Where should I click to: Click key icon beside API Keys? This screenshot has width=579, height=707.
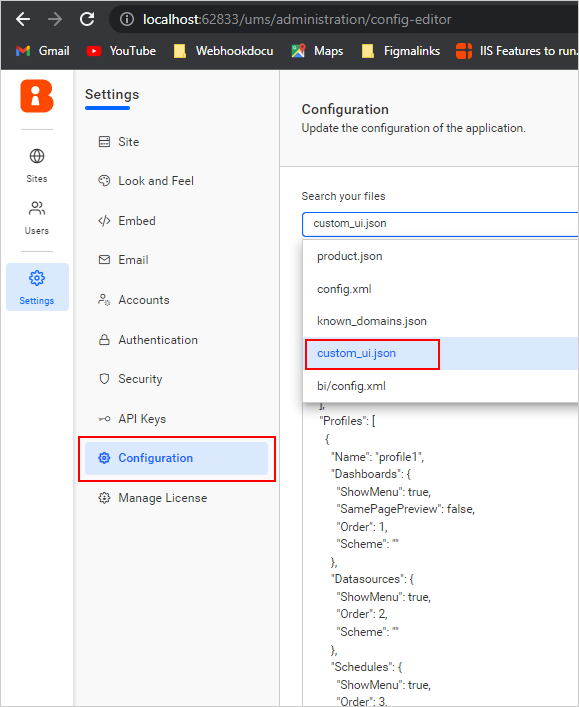coord(104,419)
